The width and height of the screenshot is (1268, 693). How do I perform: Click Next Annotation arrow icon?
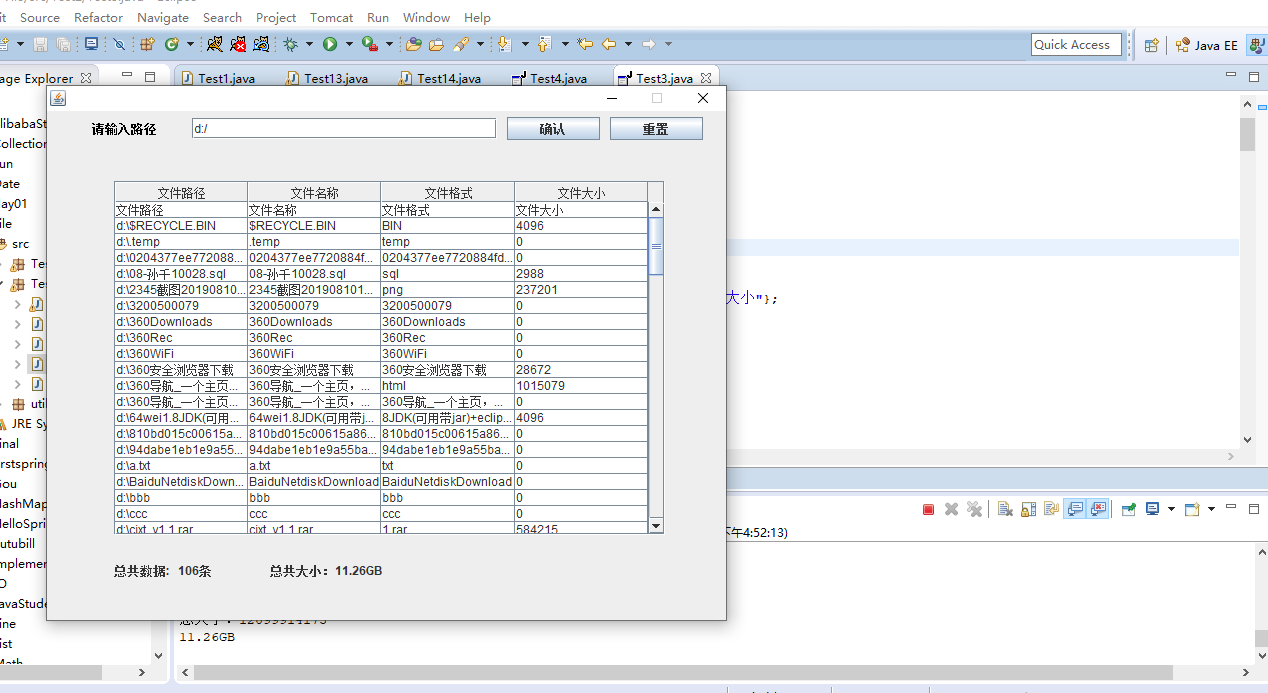tap(504, 44)
